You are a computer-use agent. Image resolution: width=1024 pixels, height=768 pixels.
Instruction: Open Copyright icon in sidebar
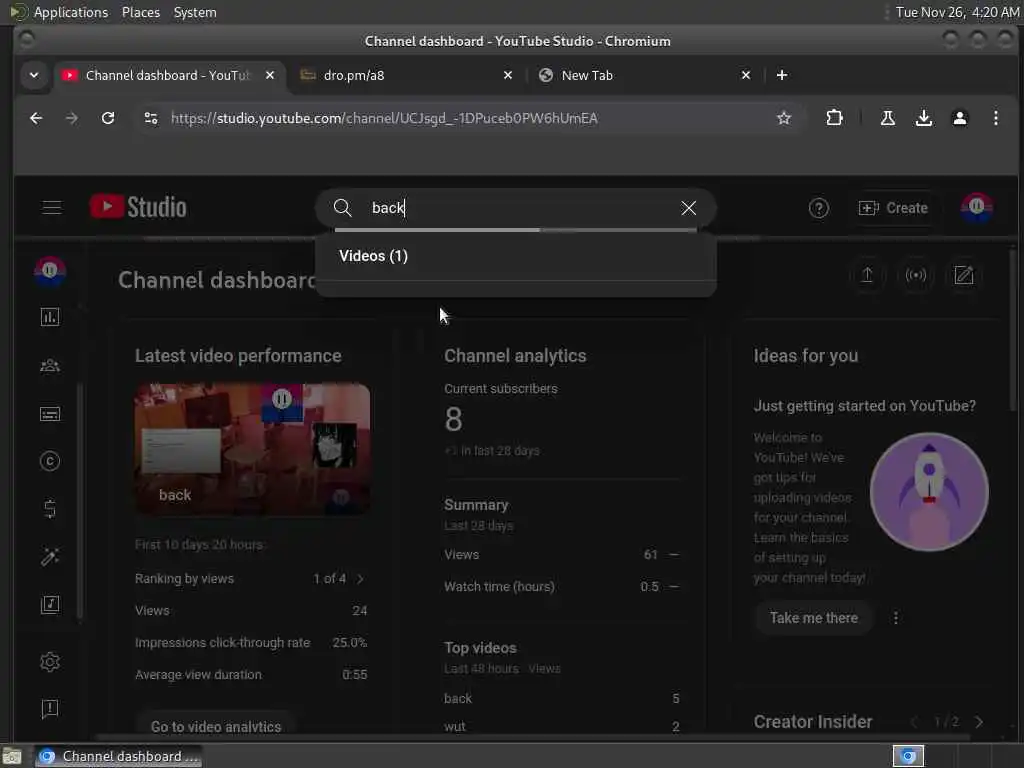pyautogui.click(x=50, y=462)
